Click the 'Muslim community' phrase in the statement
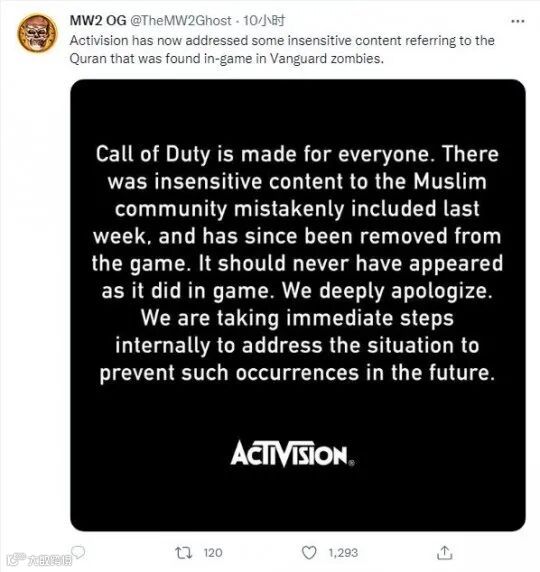Screen dimensions: 540x572 click(450, 181)
